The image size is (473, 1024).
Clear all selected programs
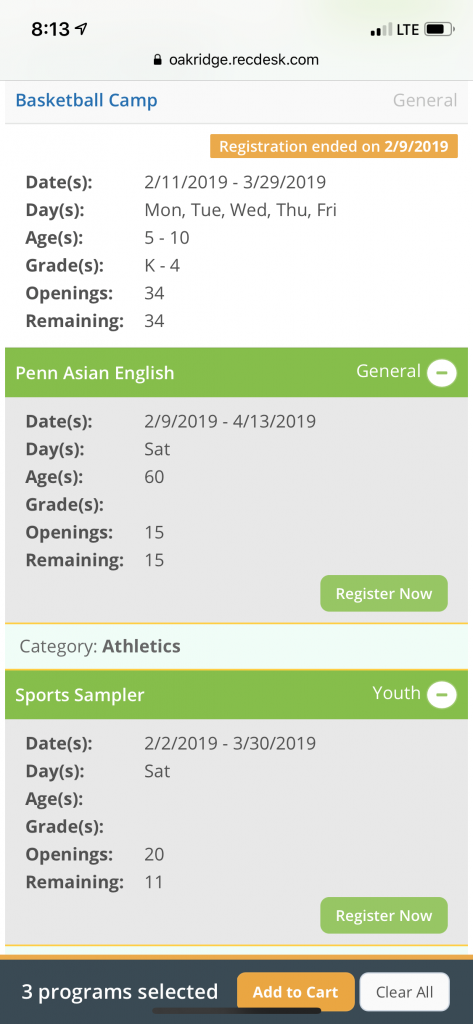pyautogui.click(x=404, y=992)
